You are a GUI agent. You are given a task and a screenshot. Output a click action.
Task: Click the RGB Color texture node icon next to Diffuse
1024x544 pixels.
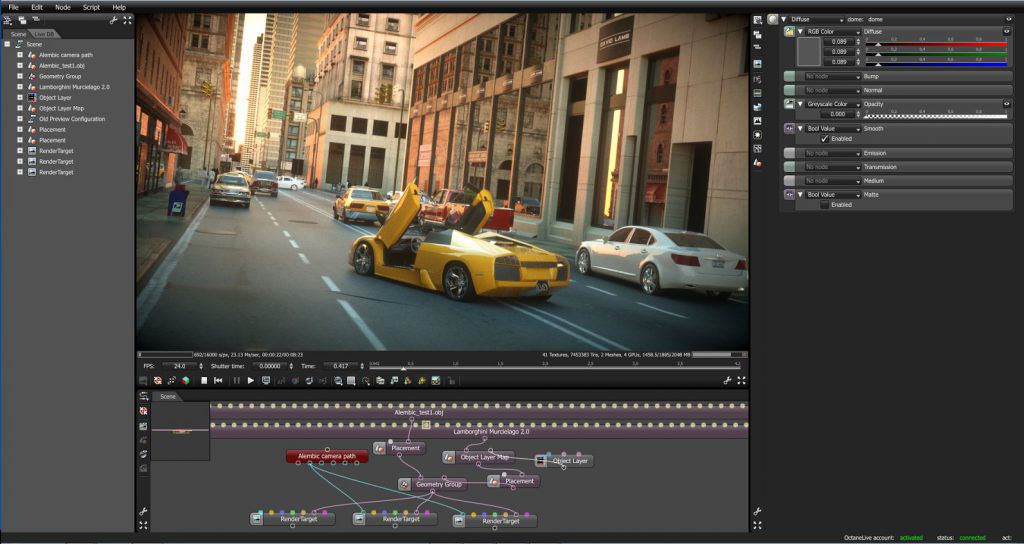point(789,31)
